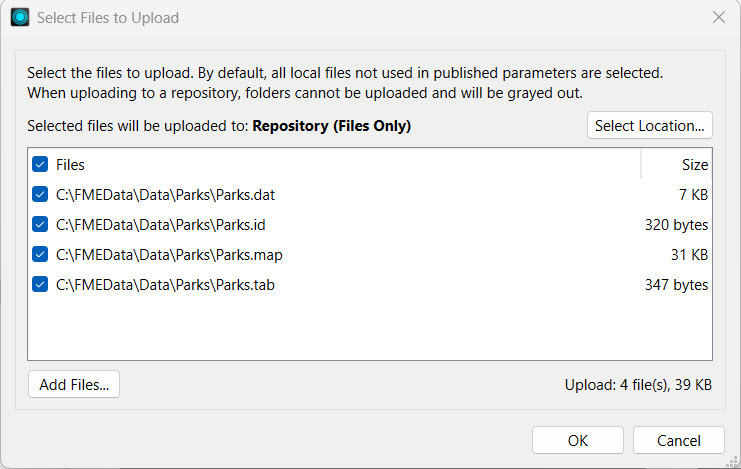Close the Select Files to Upload dialog

coord(718,17)
